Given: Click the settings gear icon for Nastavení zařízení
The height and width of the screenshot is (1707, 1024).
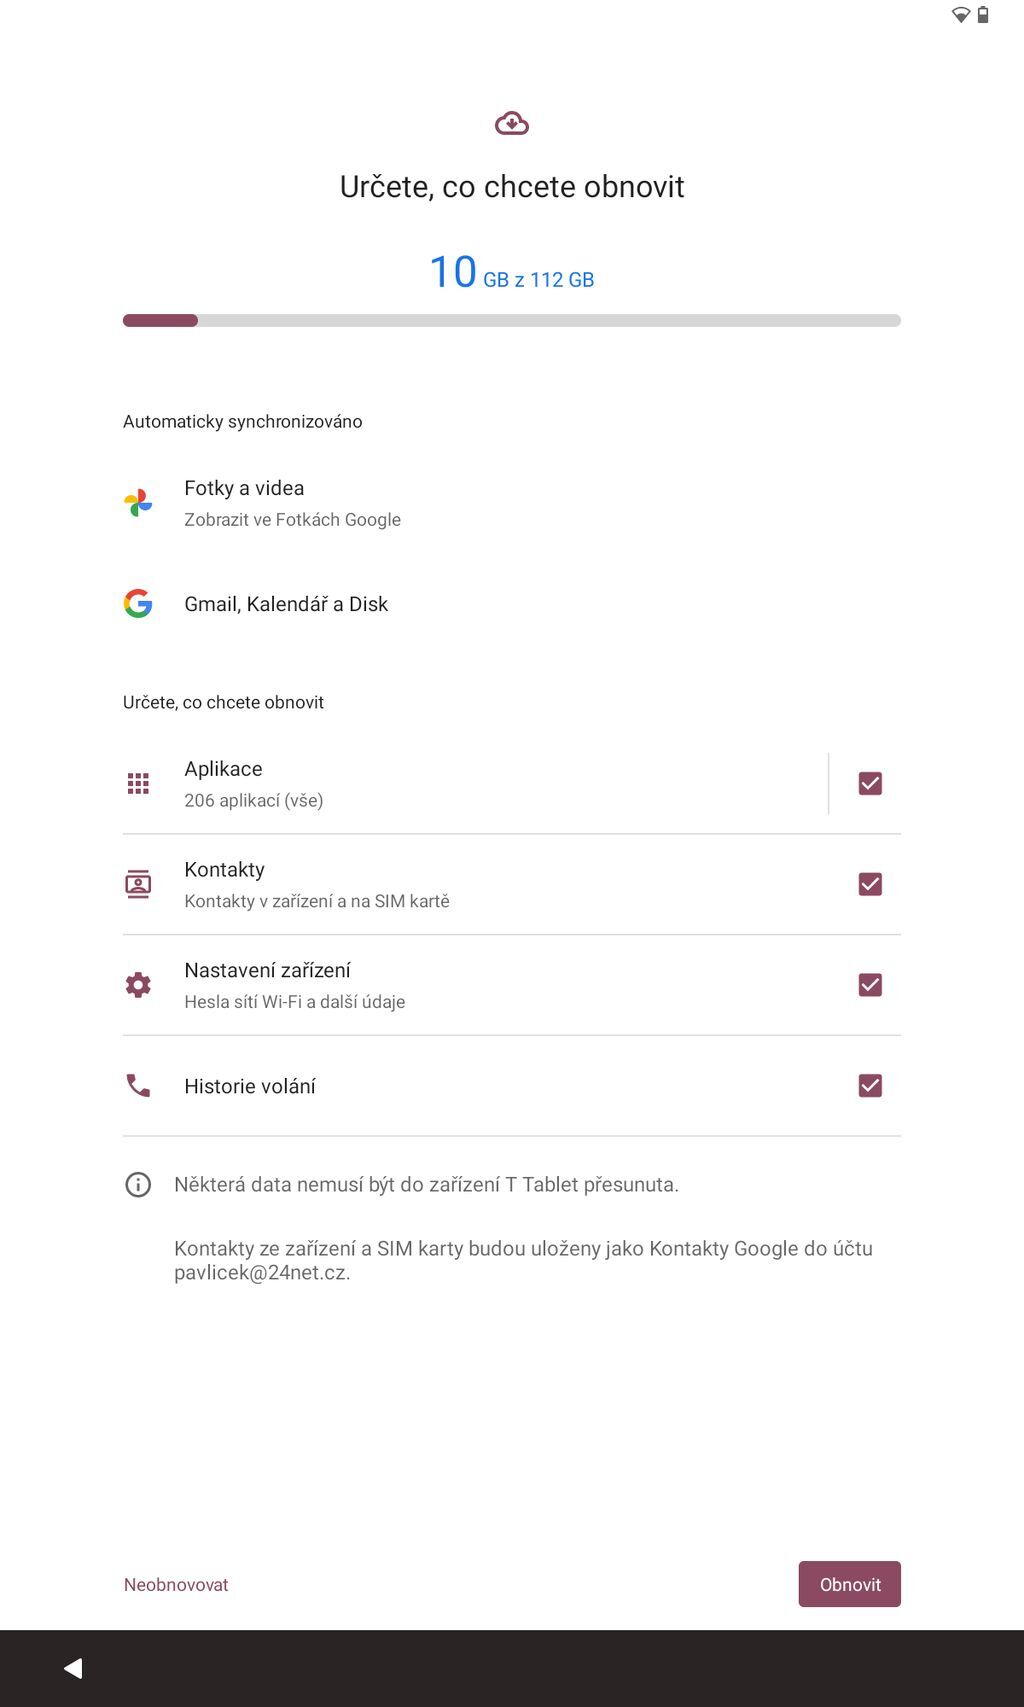Looking at the screenshot, I should point(139,984).
